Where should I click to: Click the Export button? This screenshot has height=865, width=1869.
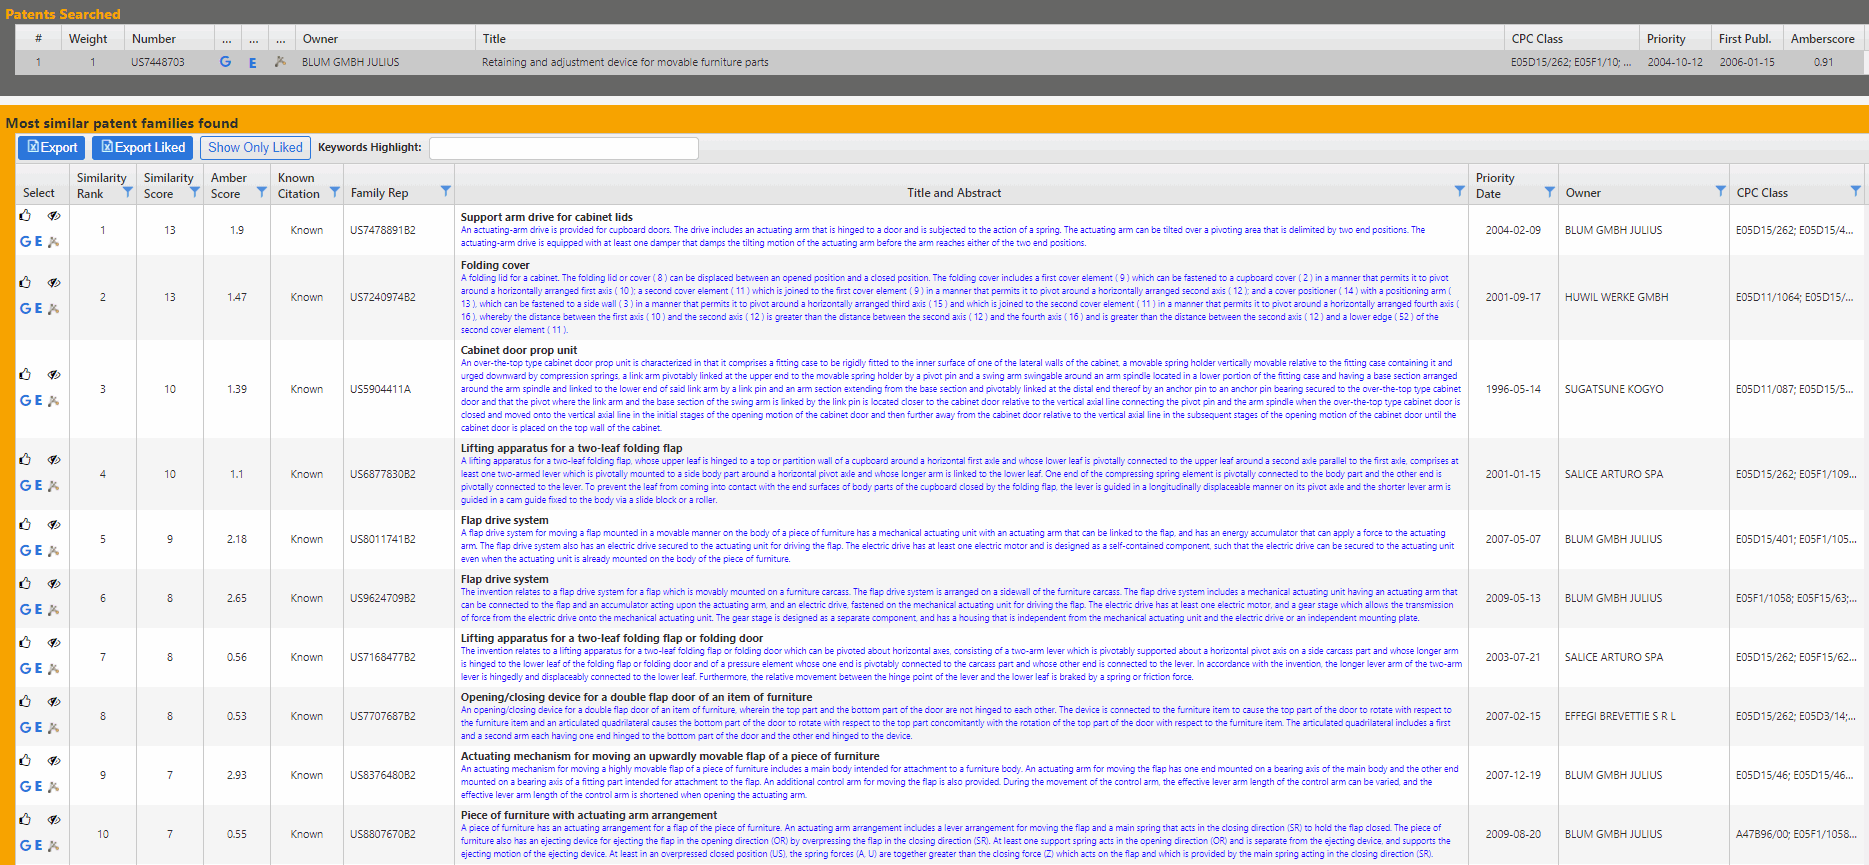[52, 147]
